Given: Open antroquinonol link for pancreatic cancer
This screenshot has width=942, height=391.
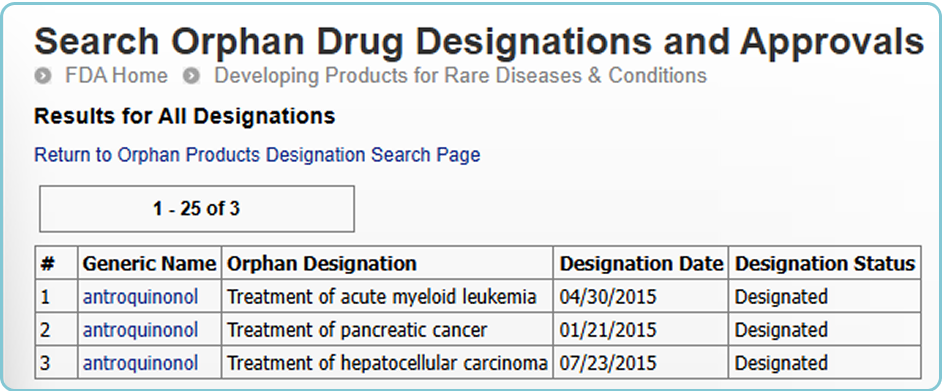Looking at the screenshot, I should 141,330.
